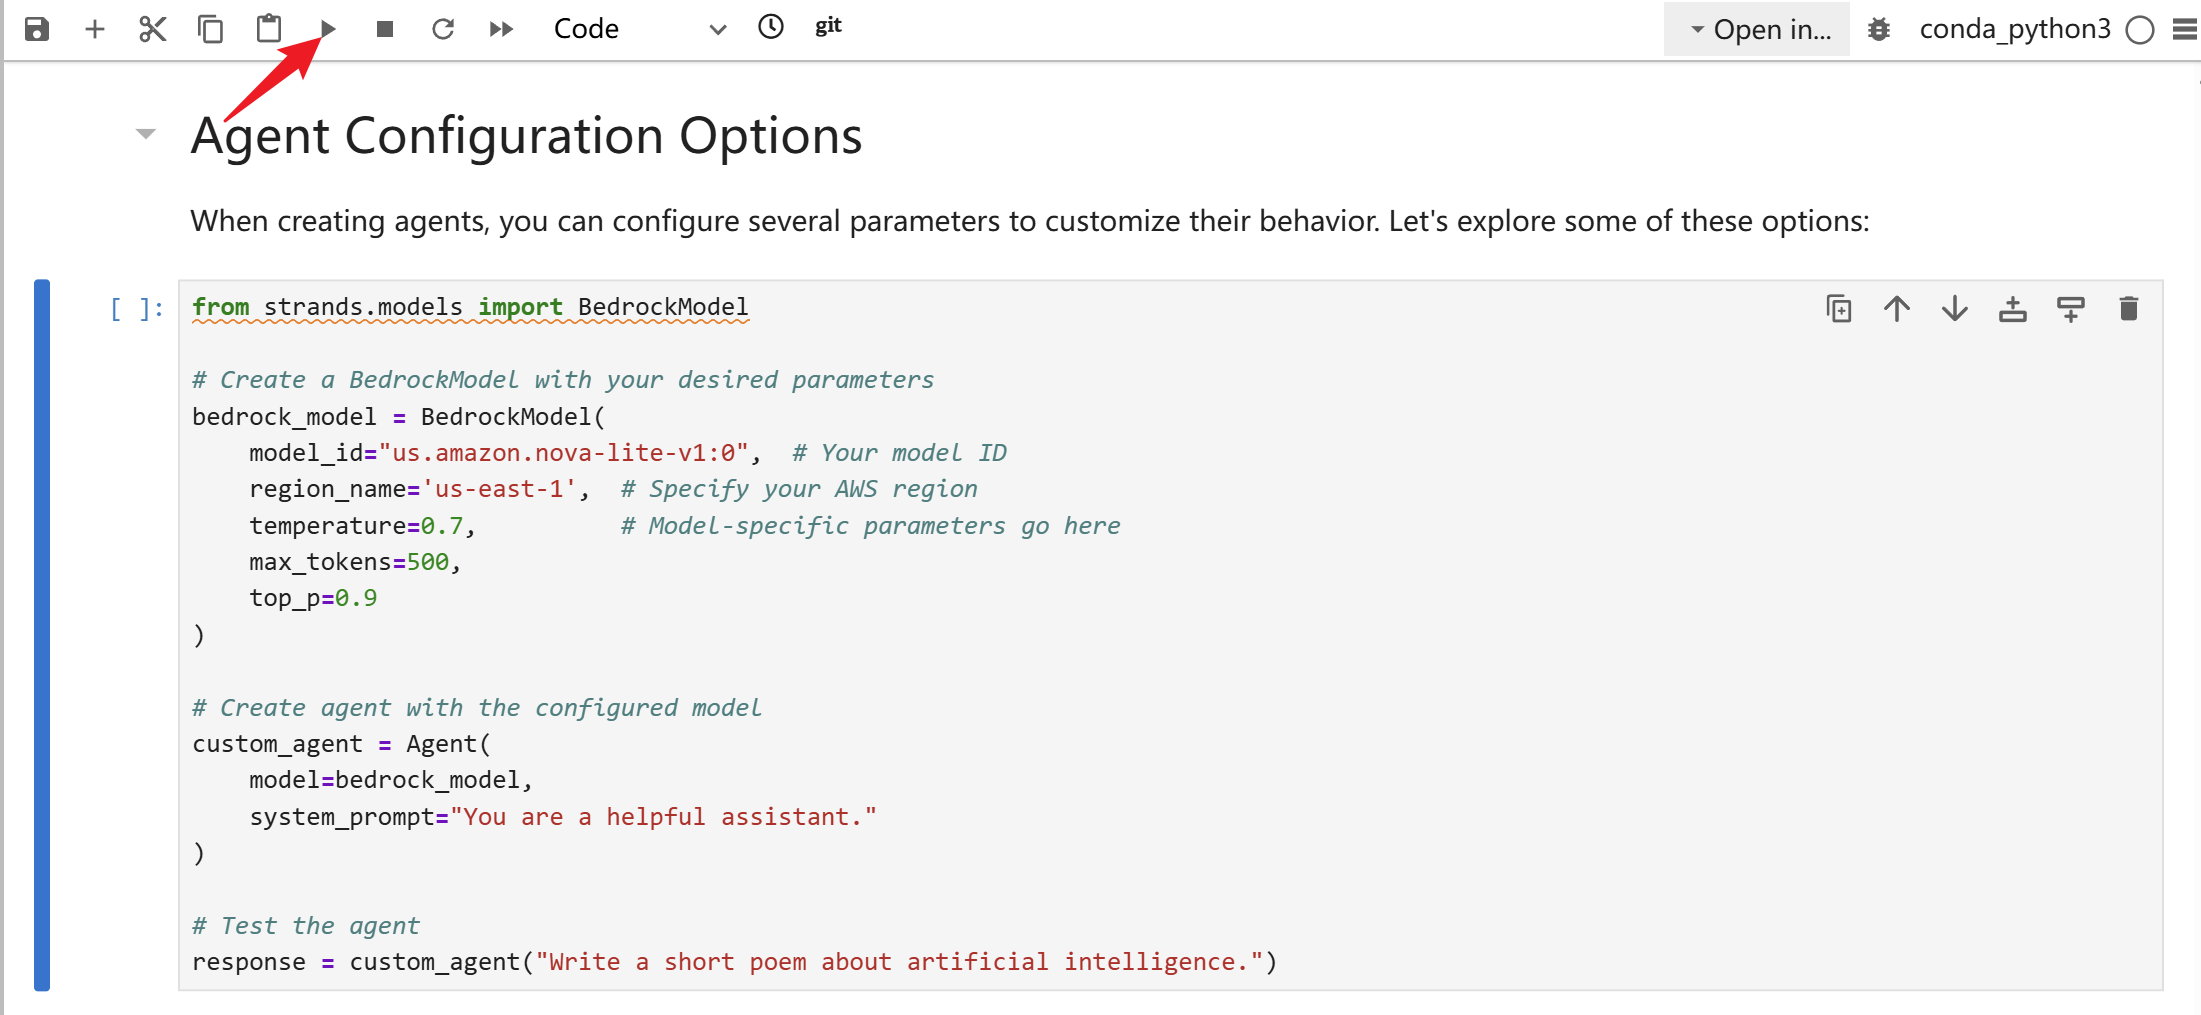Paste cell using the clipboard icon
2201x1015 pixels.
269,28
